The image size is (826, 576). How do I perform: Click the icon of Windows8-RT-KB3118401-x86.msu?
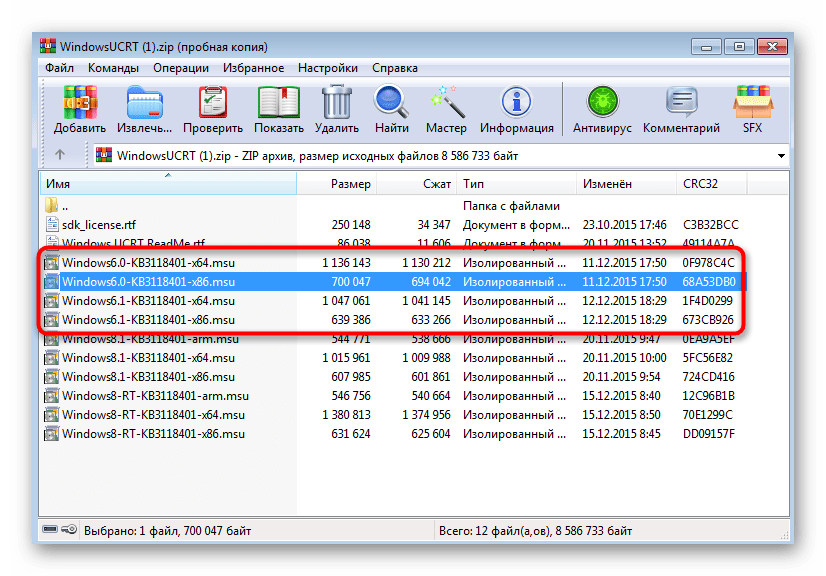51,433
